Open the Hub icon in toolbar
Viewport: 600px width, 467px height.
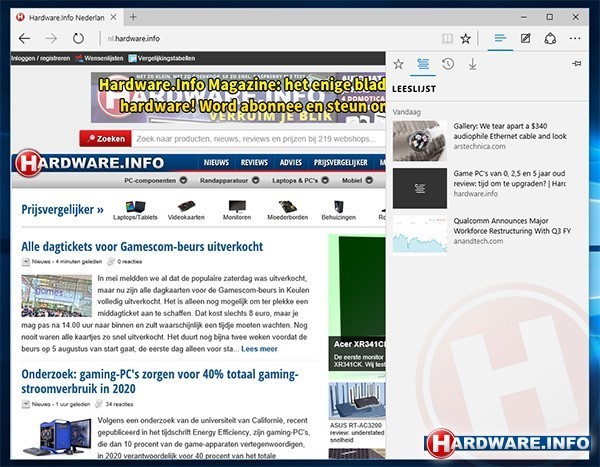pos(501,39)
